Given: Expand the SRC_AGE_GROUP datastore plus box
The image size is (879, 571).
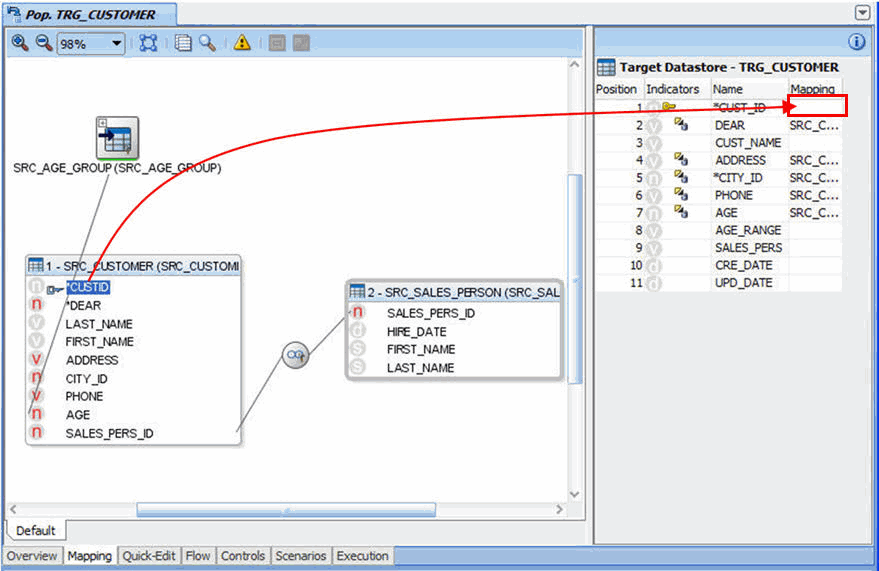Looking at the screenshot, I should 102,122.
